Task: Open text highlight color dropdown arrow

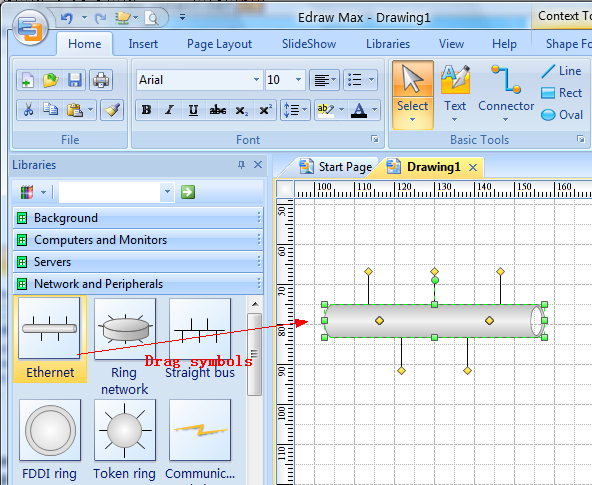Action: pyautogui.click(x=341, y=110)
